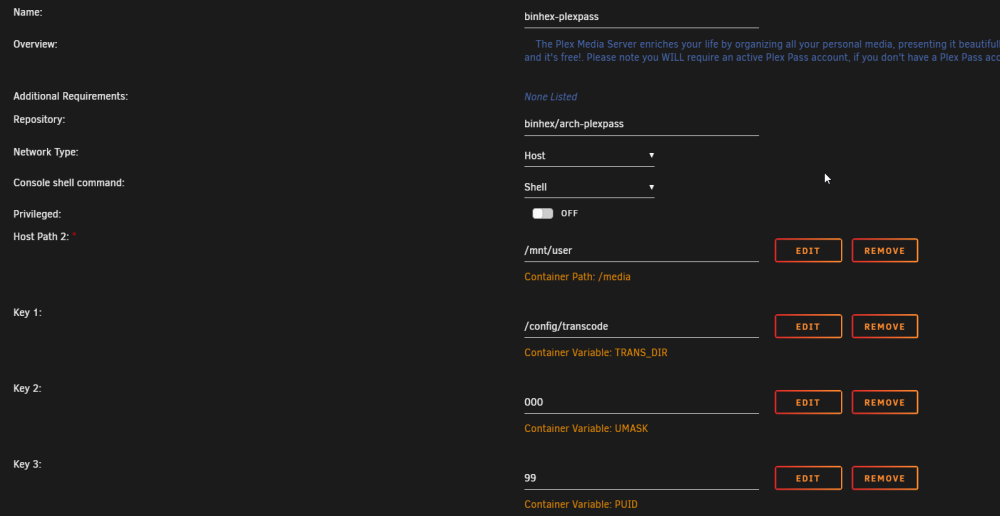Click the Network Type: label
Viewport: 1000px width, 516px height.
46,152
